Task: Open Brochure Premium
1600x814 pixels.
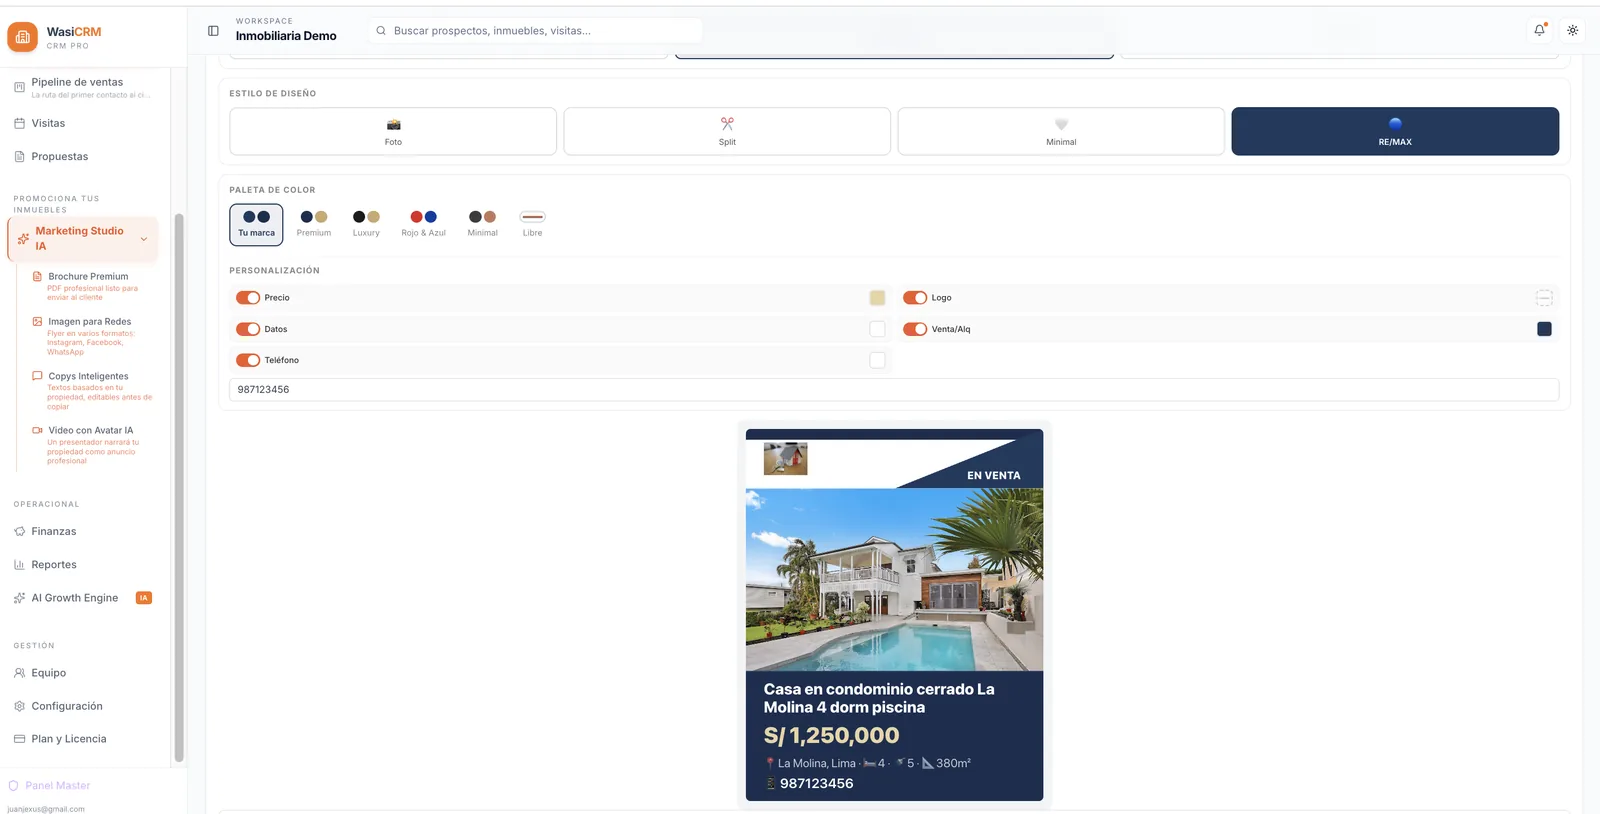Action: (92, 286)
